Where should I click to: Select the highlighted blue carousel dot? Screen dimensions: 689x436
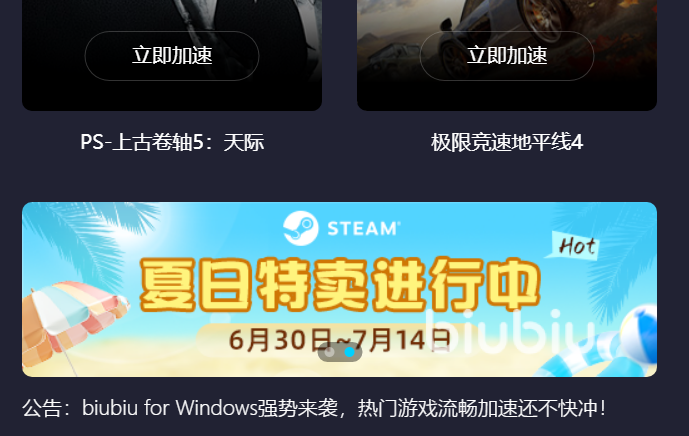point(350,352)
